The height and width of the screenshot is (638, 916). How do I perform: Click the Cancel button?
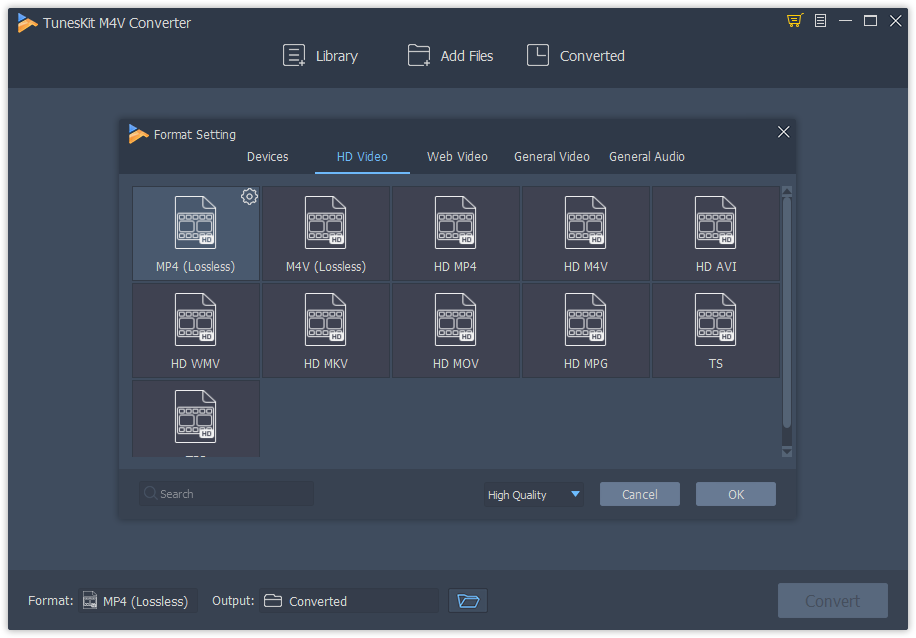tap(640, 494)
